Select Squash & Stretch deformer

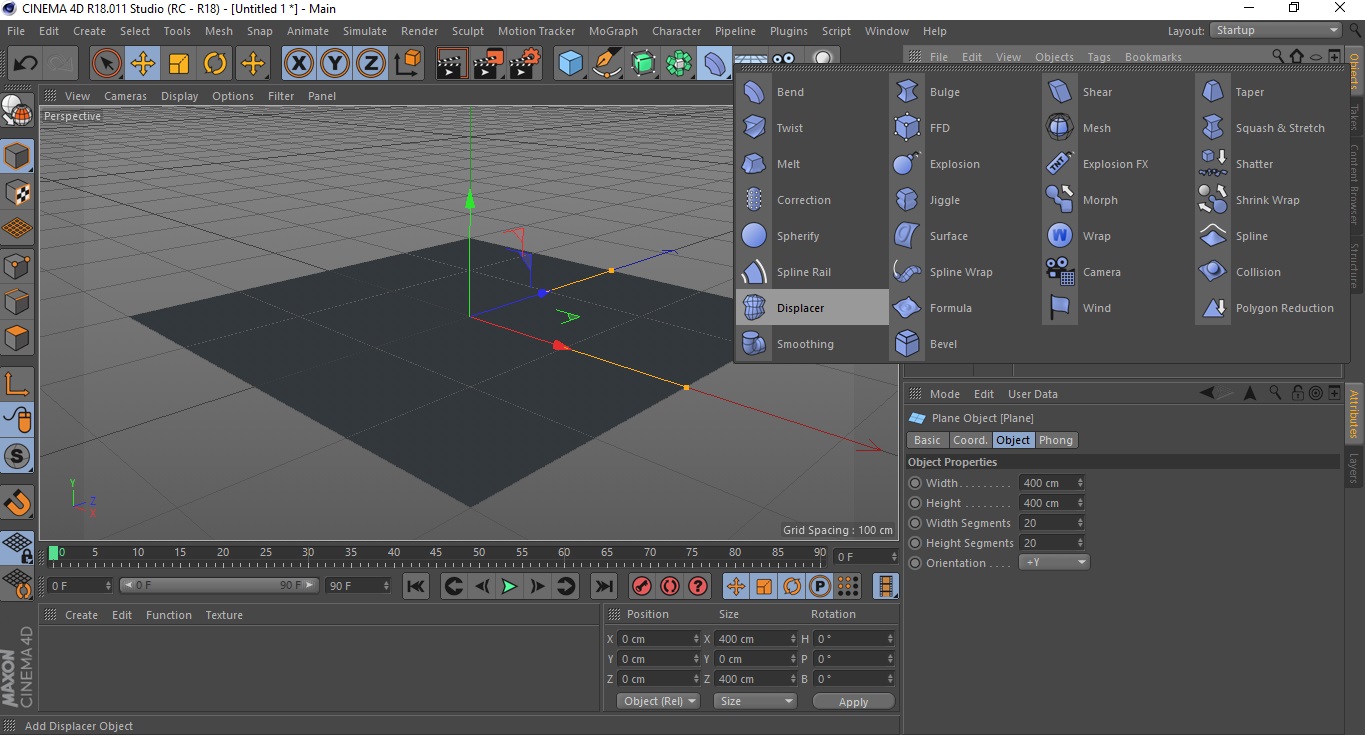click(x=1271, y=128)
